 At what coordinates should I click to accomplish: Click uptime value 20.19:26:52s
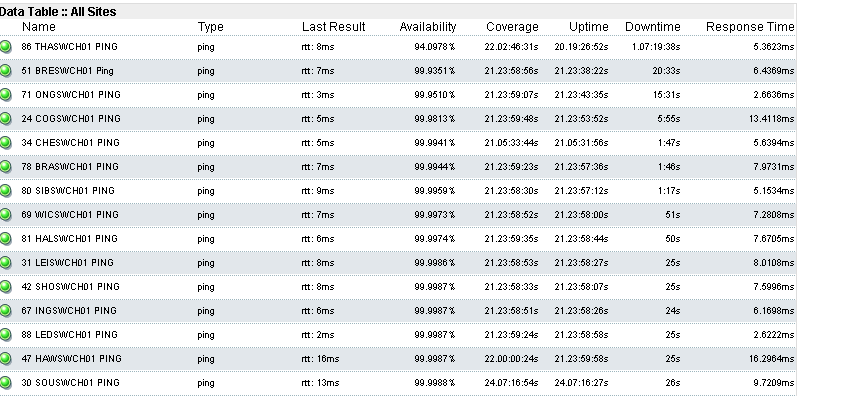pos(581,47)
